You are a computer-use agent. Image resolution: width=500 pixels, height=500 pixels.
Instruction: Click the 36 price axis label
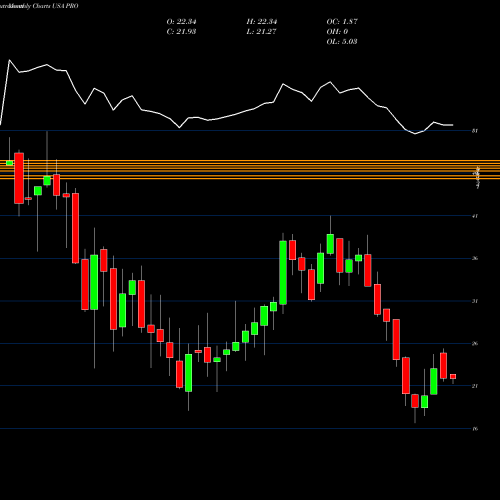475,258
